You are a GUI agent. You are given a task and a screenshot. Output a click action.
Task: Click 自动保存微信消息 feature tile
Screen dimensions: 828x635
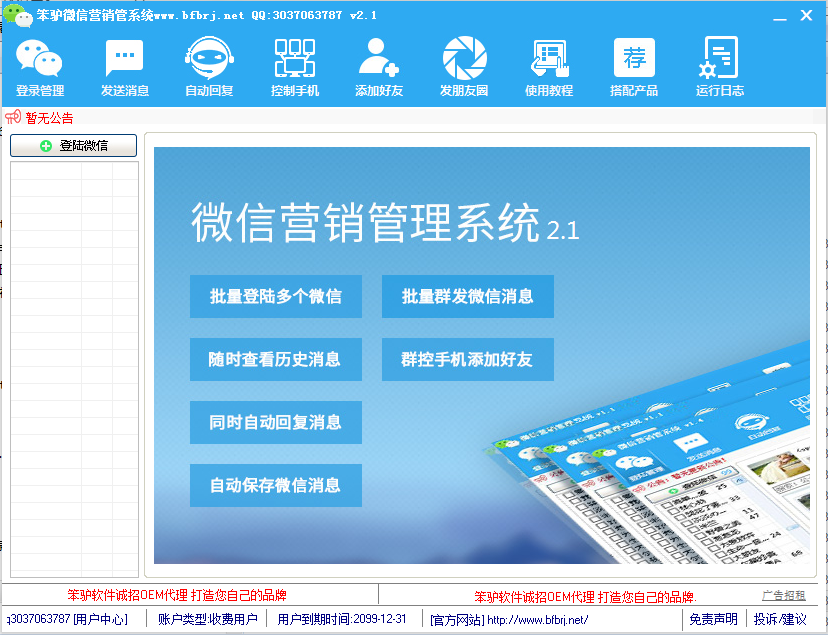(276, 485)
